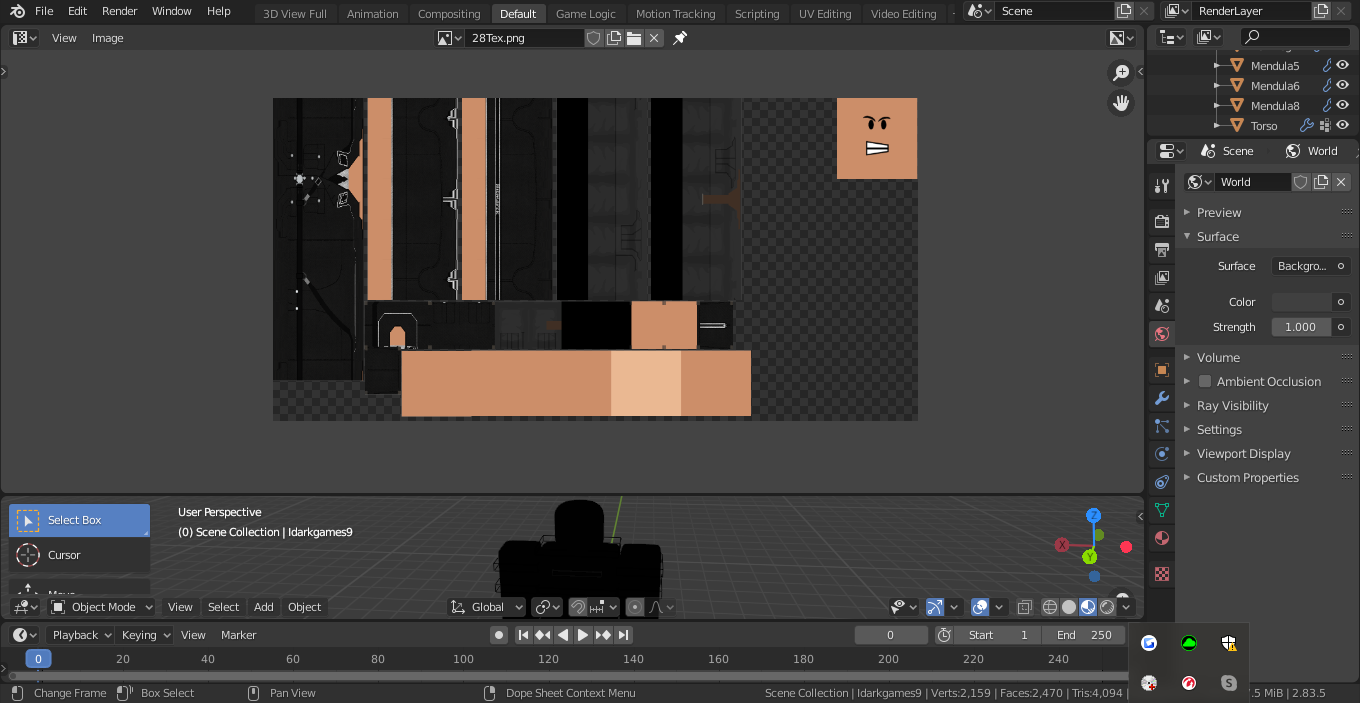
Task: Jump to timeline end frame
Action: coord(623,635)
